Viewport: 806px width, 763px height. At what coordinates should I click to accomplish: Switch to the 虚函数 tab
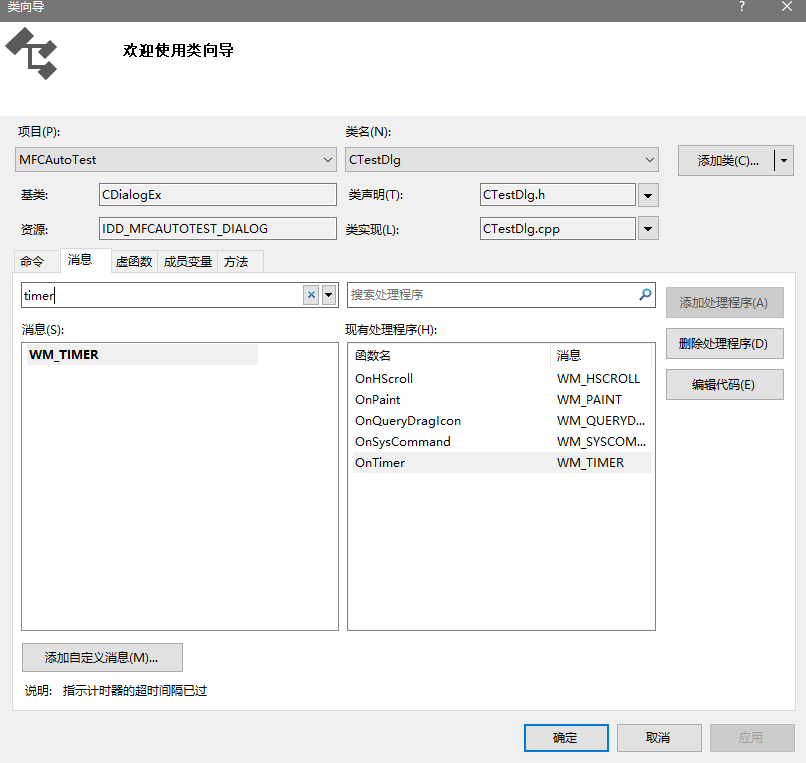(135, 261)
